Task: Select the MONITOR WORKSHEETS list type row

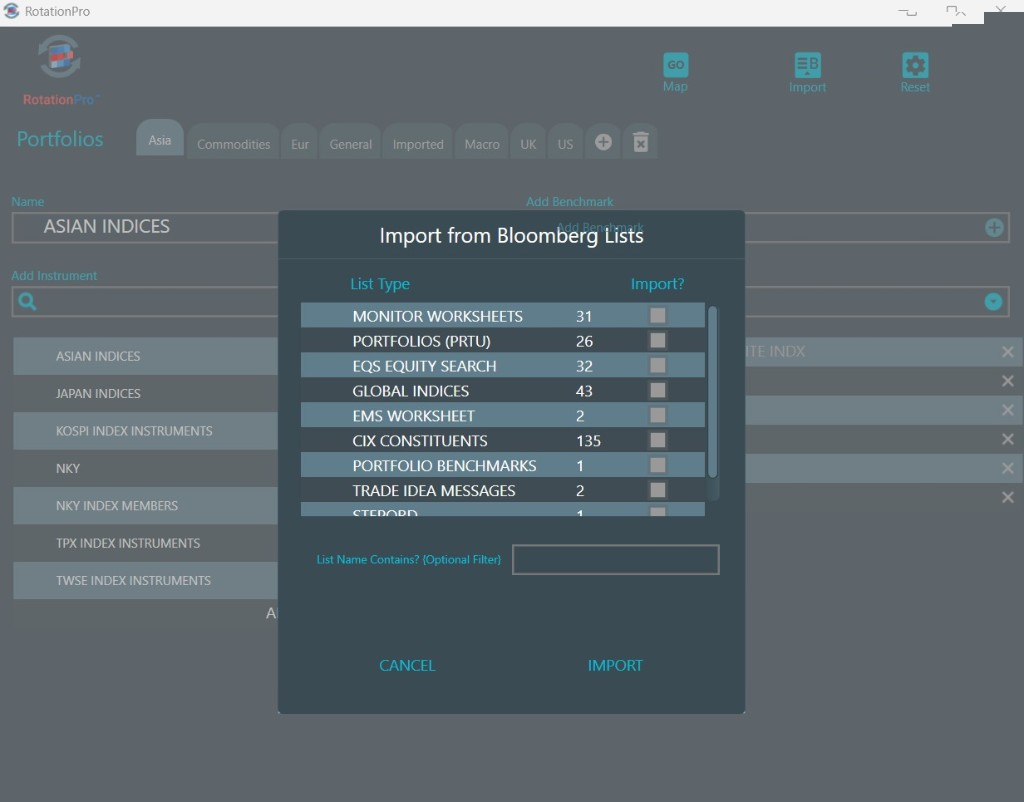Action: click(x=502, y=315)
